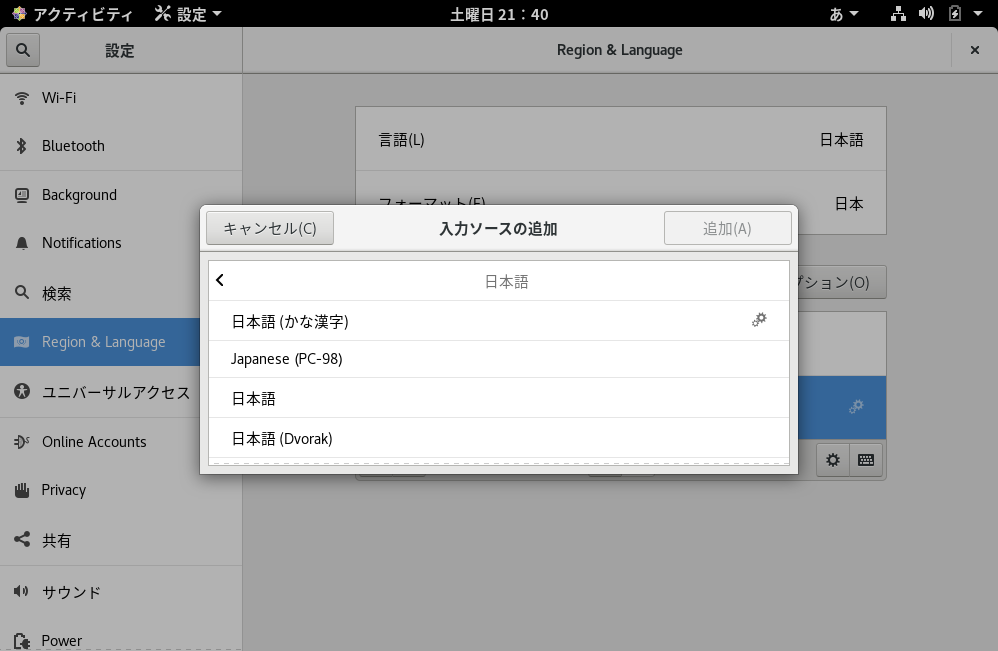The image size is (998, 651).
Task: Open the あ input method menu in top bar
Action: click(844, 14)
